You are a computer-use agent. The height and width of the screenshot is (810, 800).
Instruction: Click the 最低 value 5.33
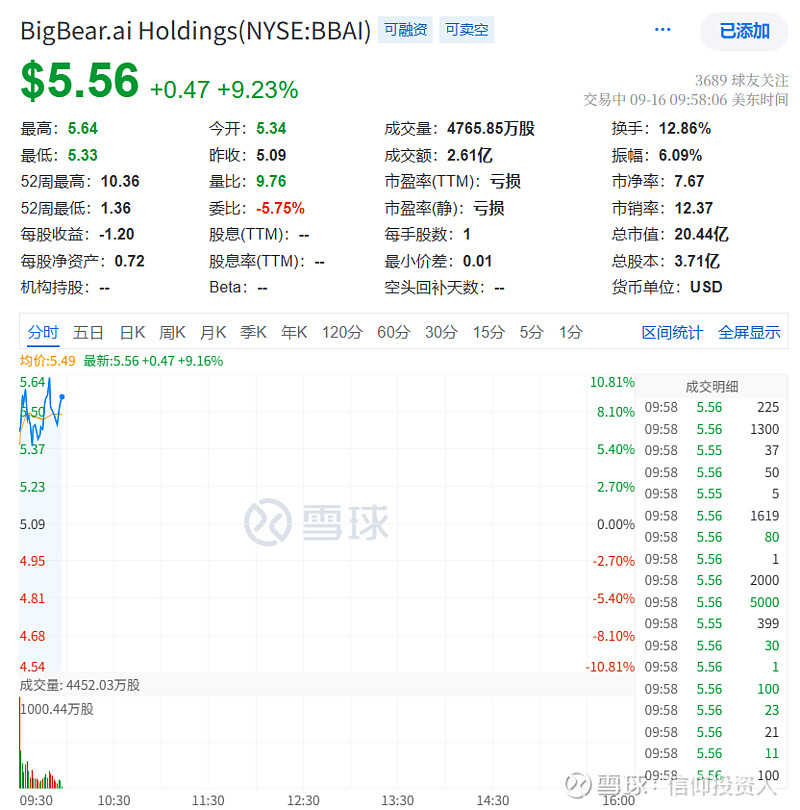[x=83, y=155]
